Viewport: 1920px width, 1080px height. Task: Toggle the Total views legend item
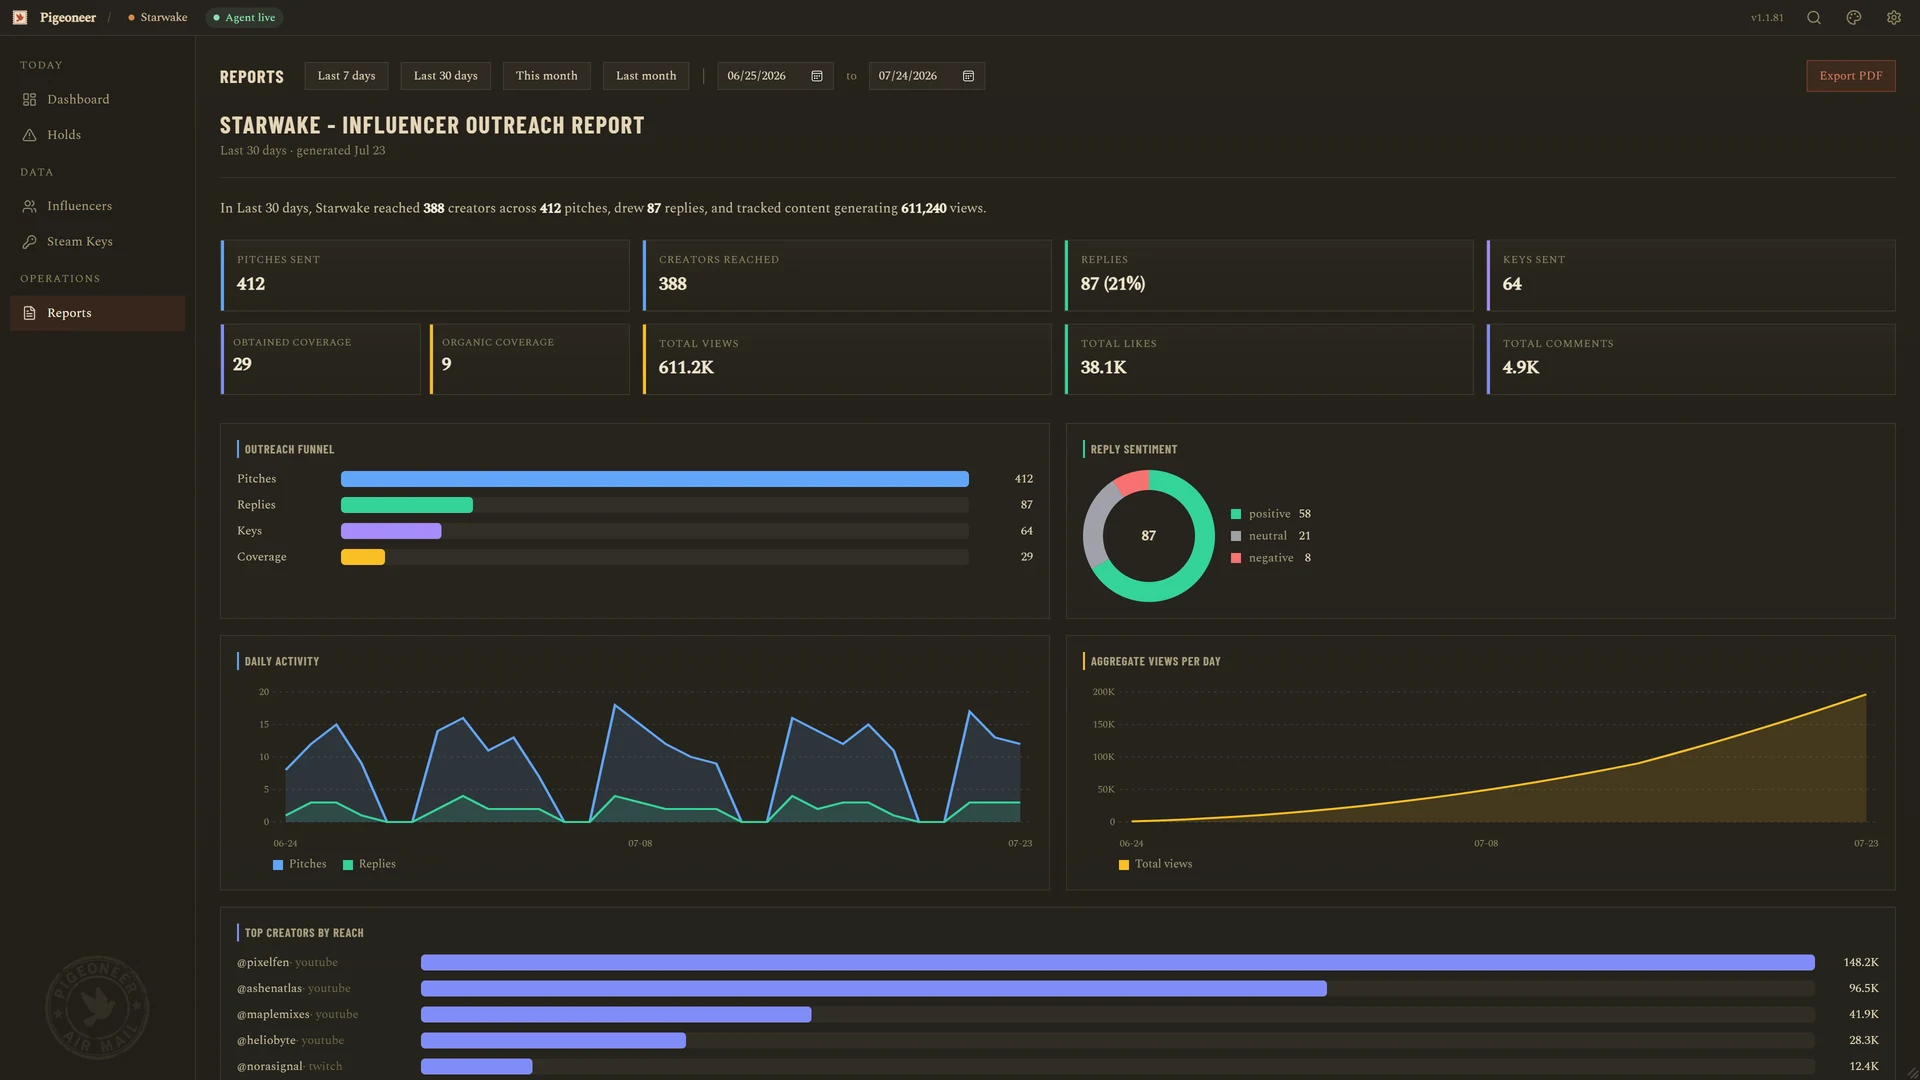(1155, 864)
